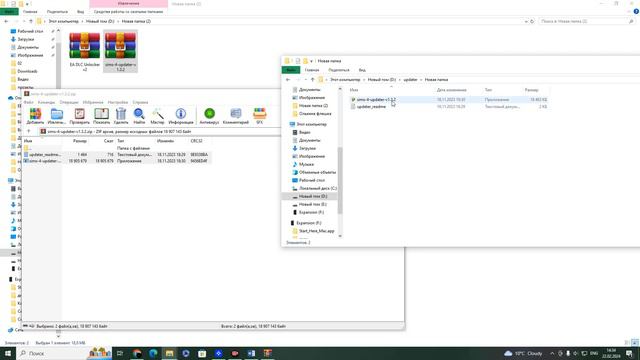Image resolution: width=640 pixels, height=360 pixels.
Task: Open Поделиться ribbon tab in front Explorer
Action: [339, 70]
